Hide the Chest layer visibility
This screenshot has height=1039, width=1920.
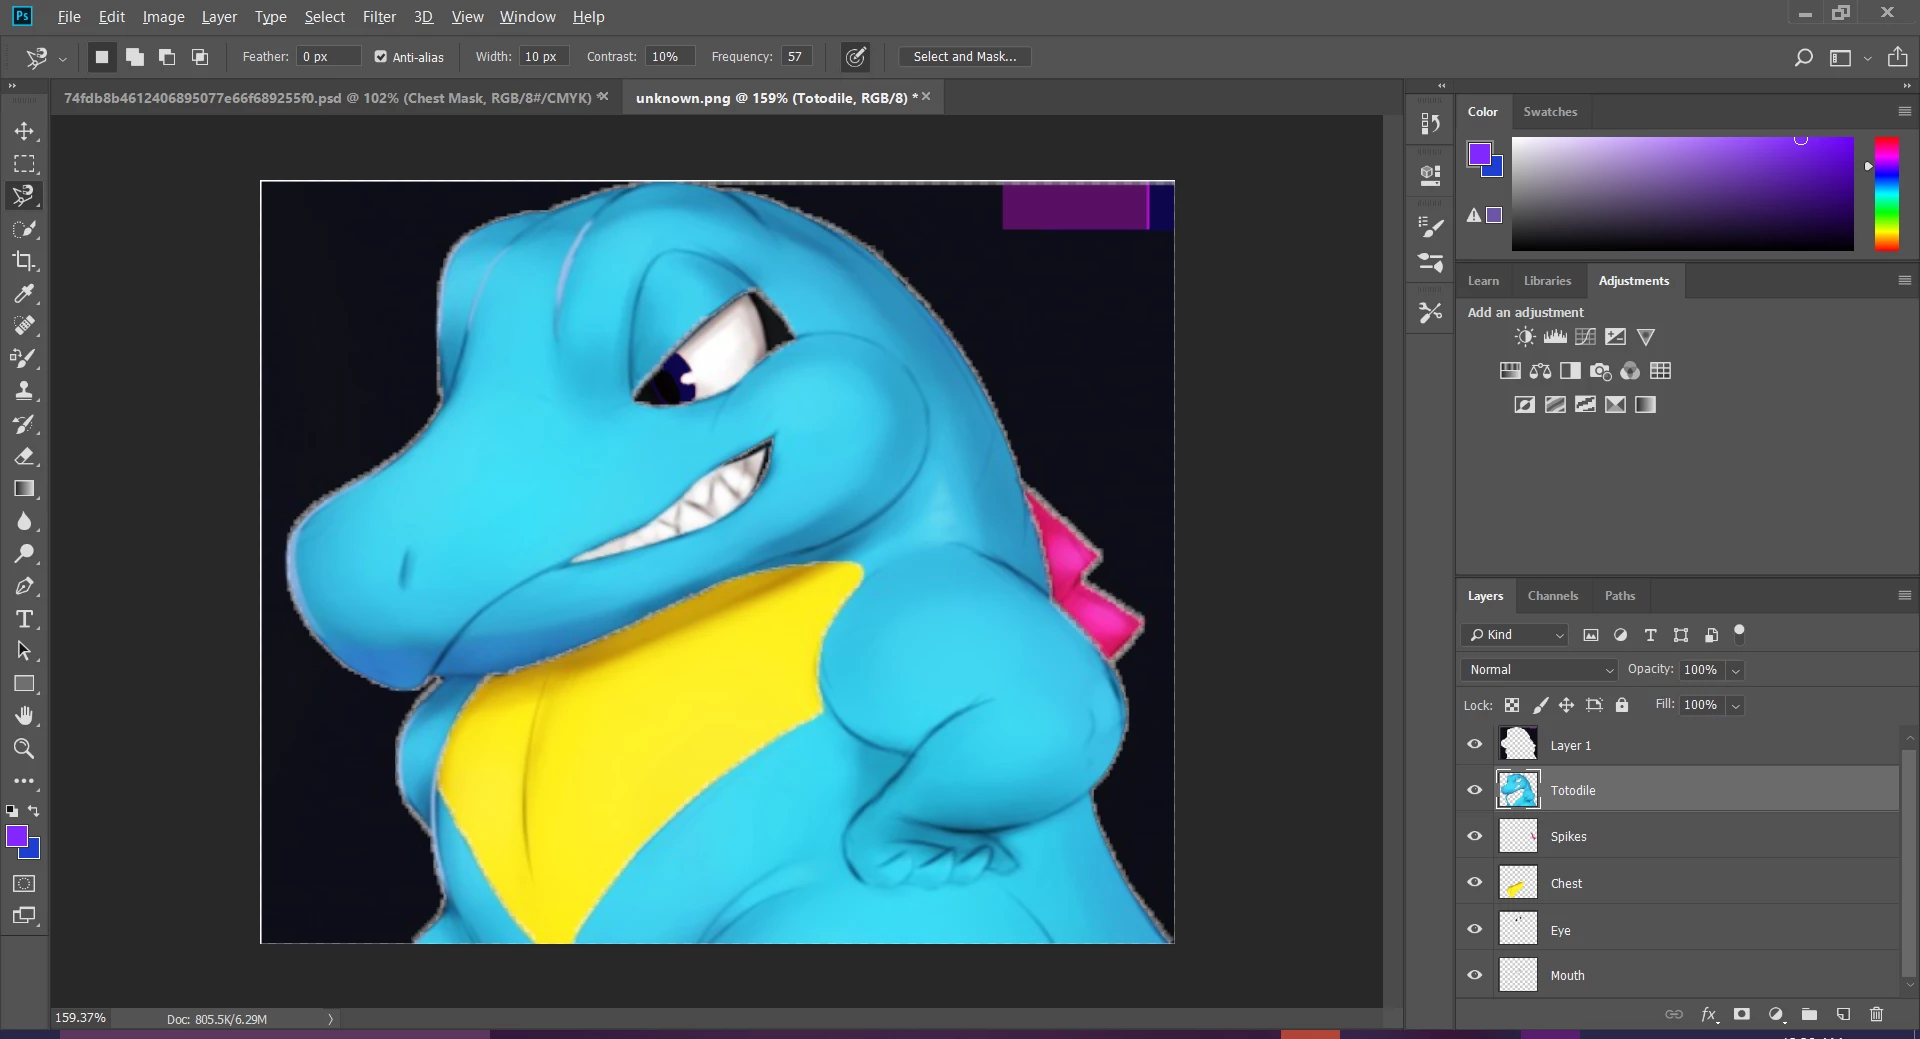coord(1474,882)
